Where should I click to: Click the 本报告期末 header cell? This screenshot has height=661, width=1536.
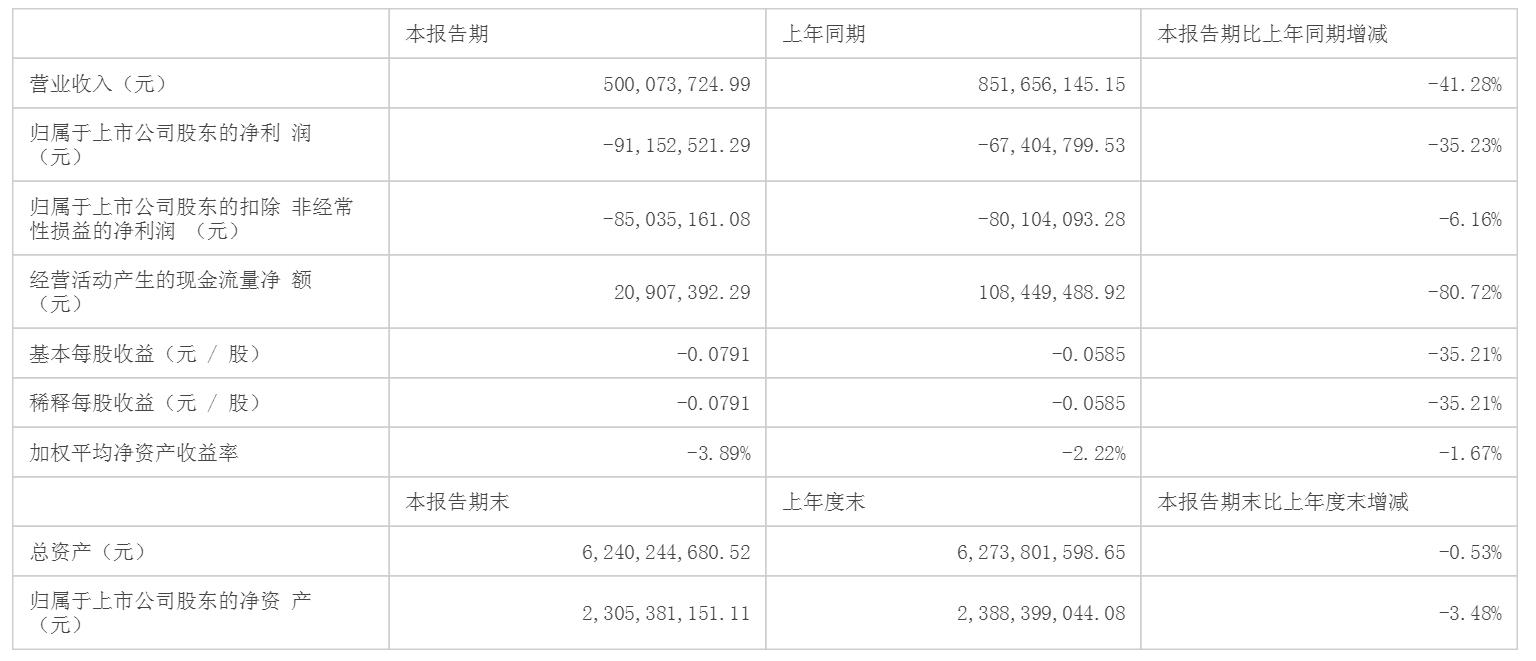457,502
